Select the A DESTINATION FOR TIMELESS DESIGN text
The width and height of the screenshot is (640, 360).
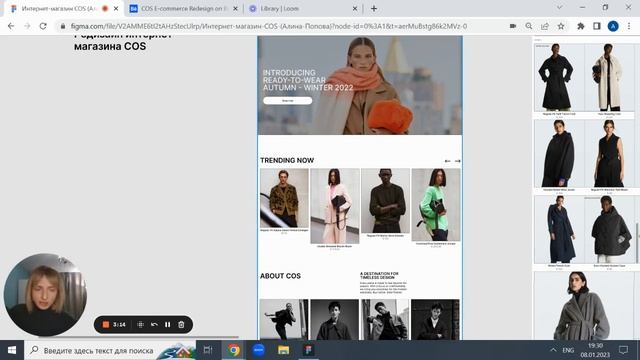pos(379,276)
